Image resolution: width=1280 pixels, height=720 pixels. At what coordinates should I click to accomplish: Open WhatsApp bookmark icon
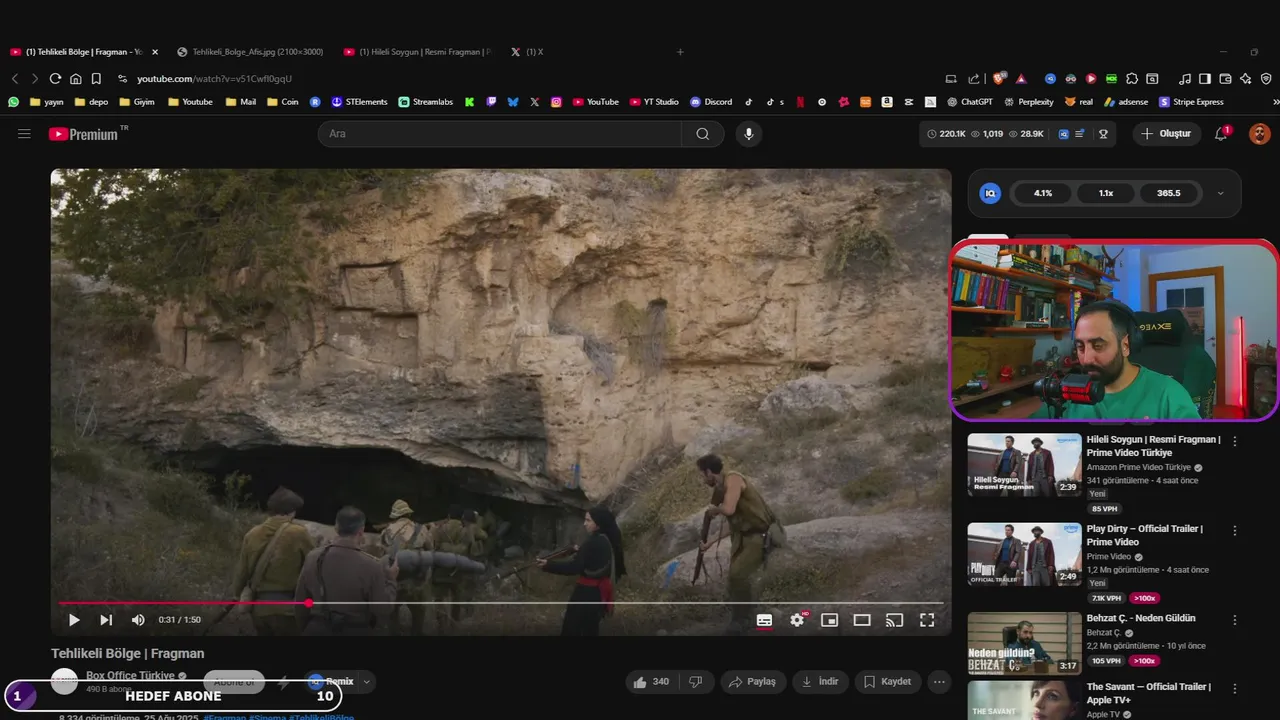click(x=13, y=101)
